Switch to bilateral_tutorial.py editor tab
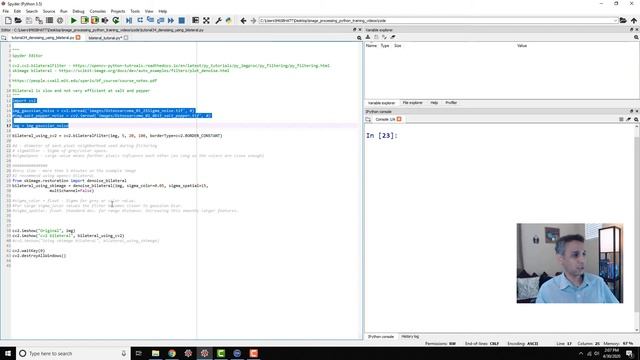640x360 pixels. coord(104,38)
